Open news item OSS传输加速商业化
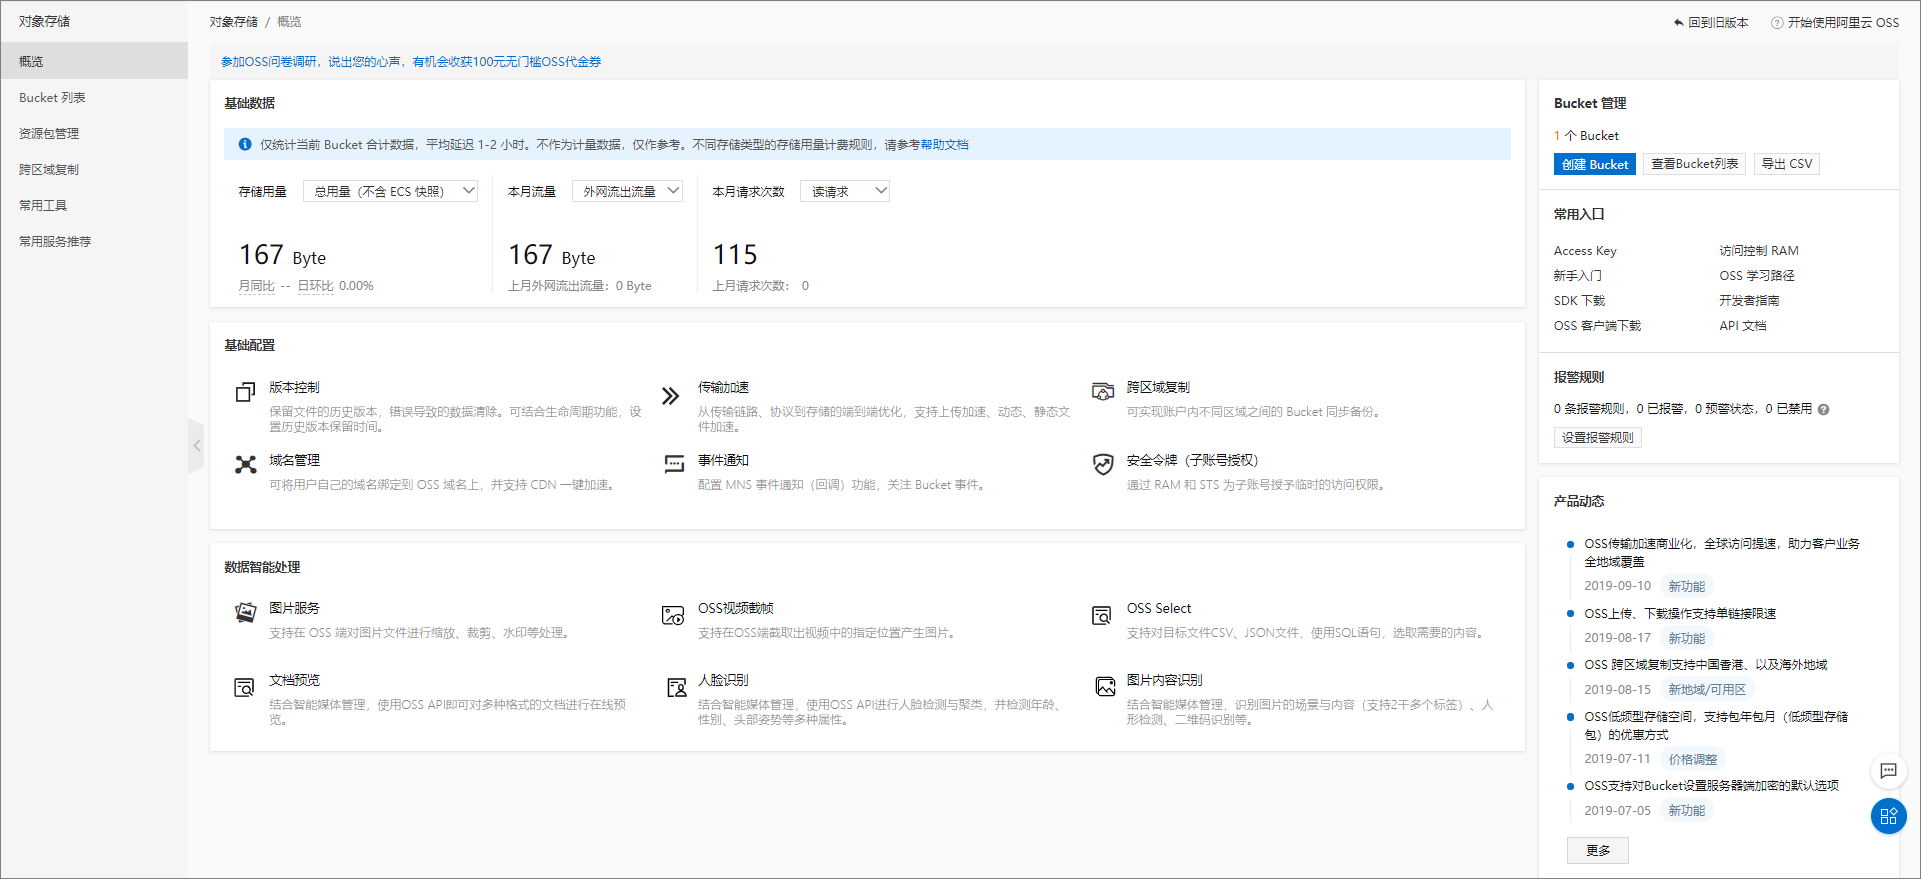 click(x=1722, y=553)
